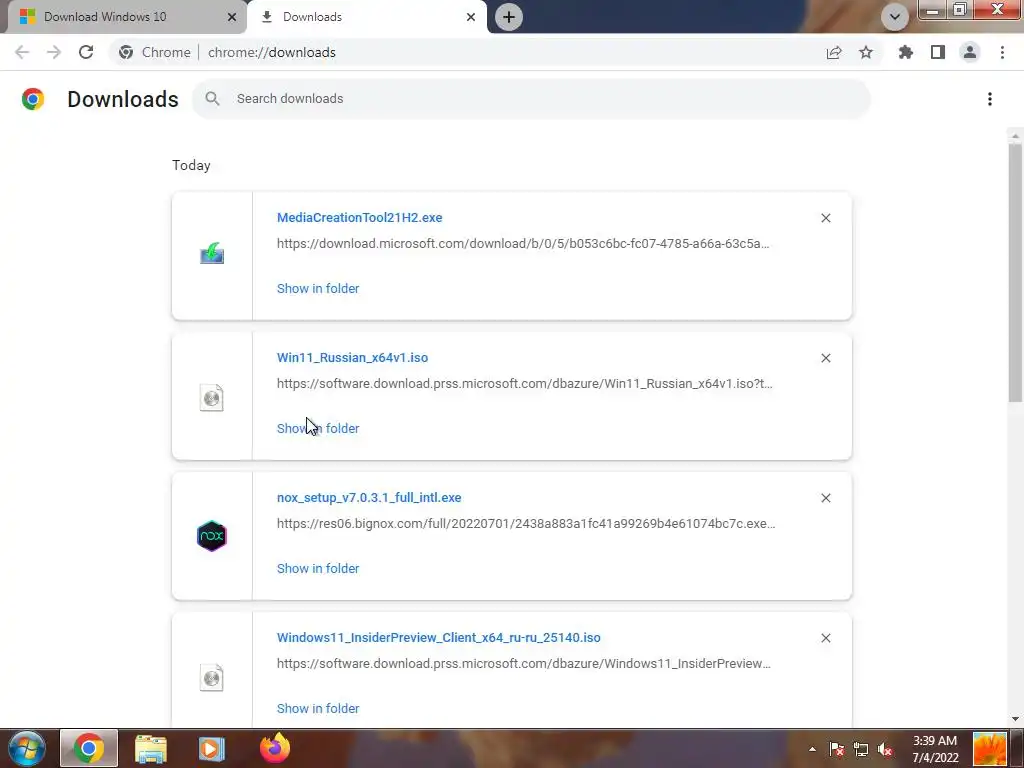Click the Chrome logo beside Downloads

click(33, 99)
